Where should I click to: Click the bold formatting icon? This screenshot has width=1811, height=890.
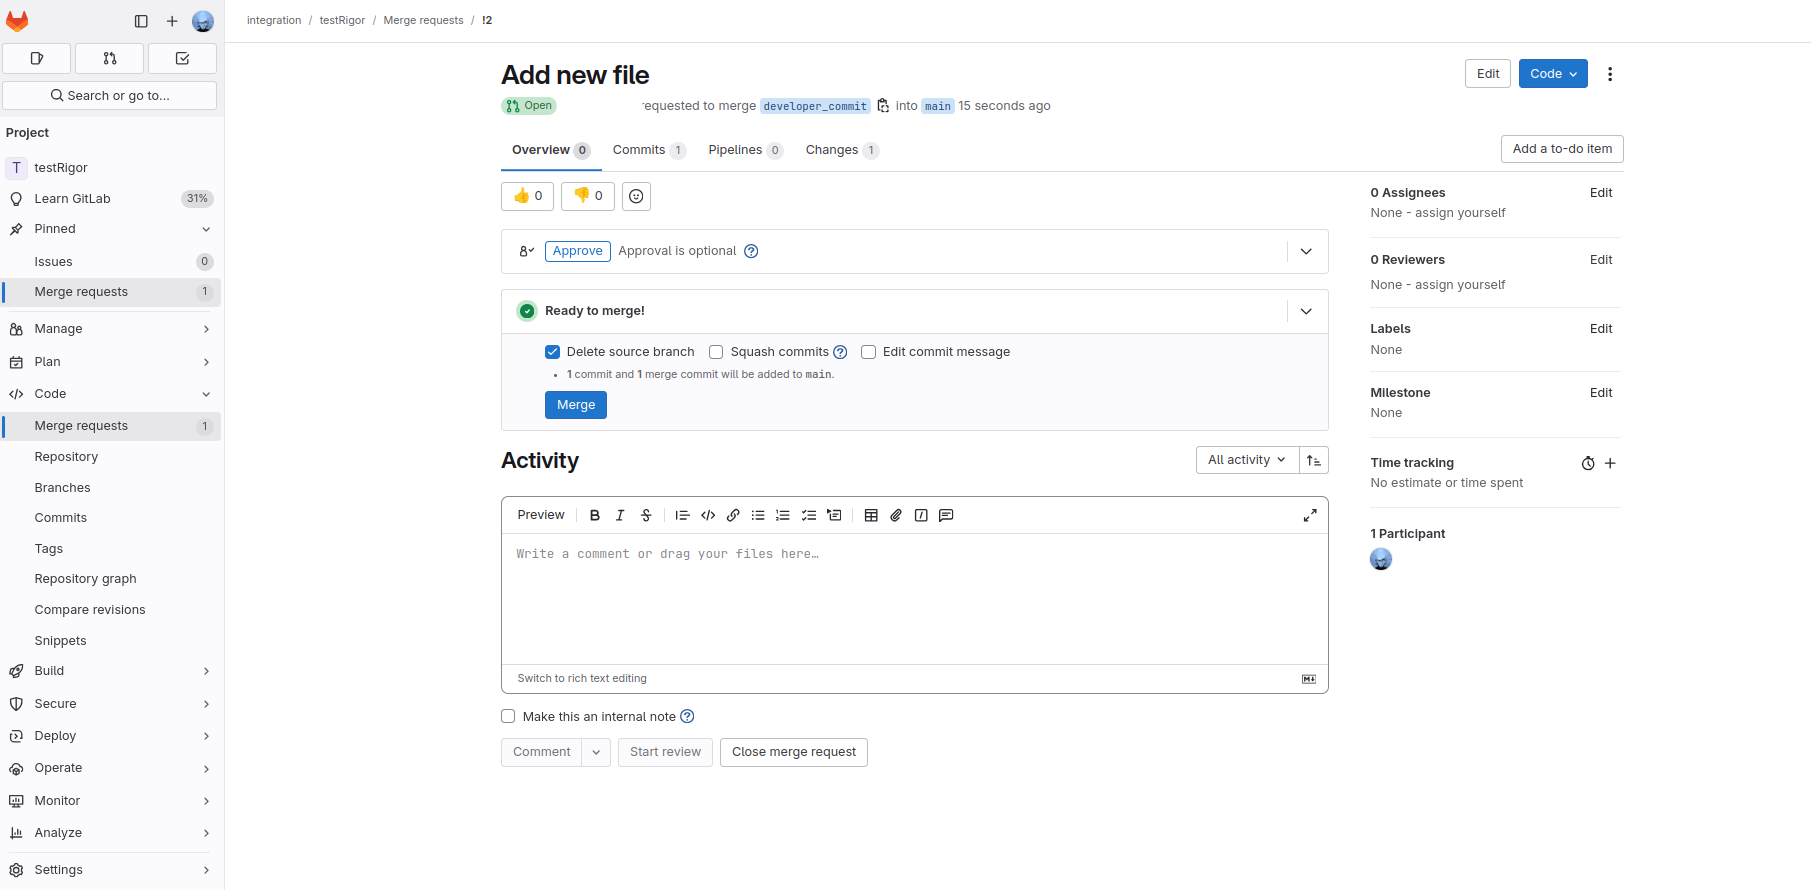tap(595, 516)
